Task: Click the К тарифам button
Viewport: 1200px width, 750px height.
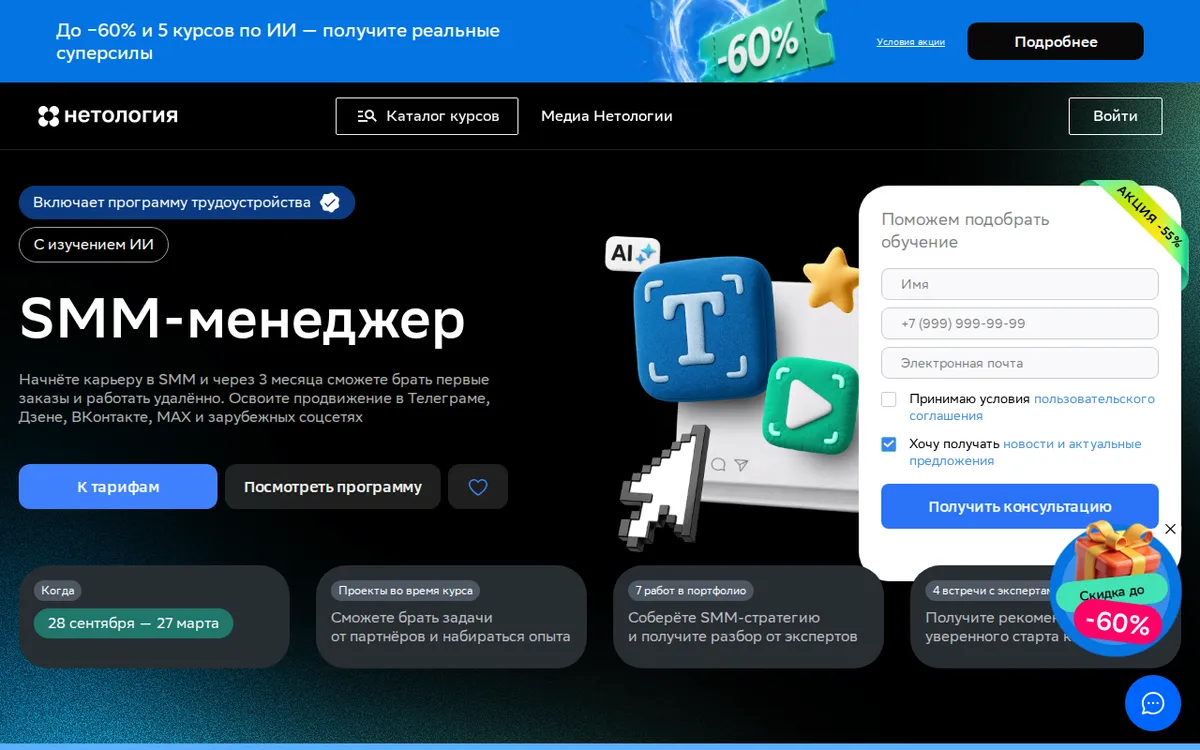Action: click(x=118, y=487)
